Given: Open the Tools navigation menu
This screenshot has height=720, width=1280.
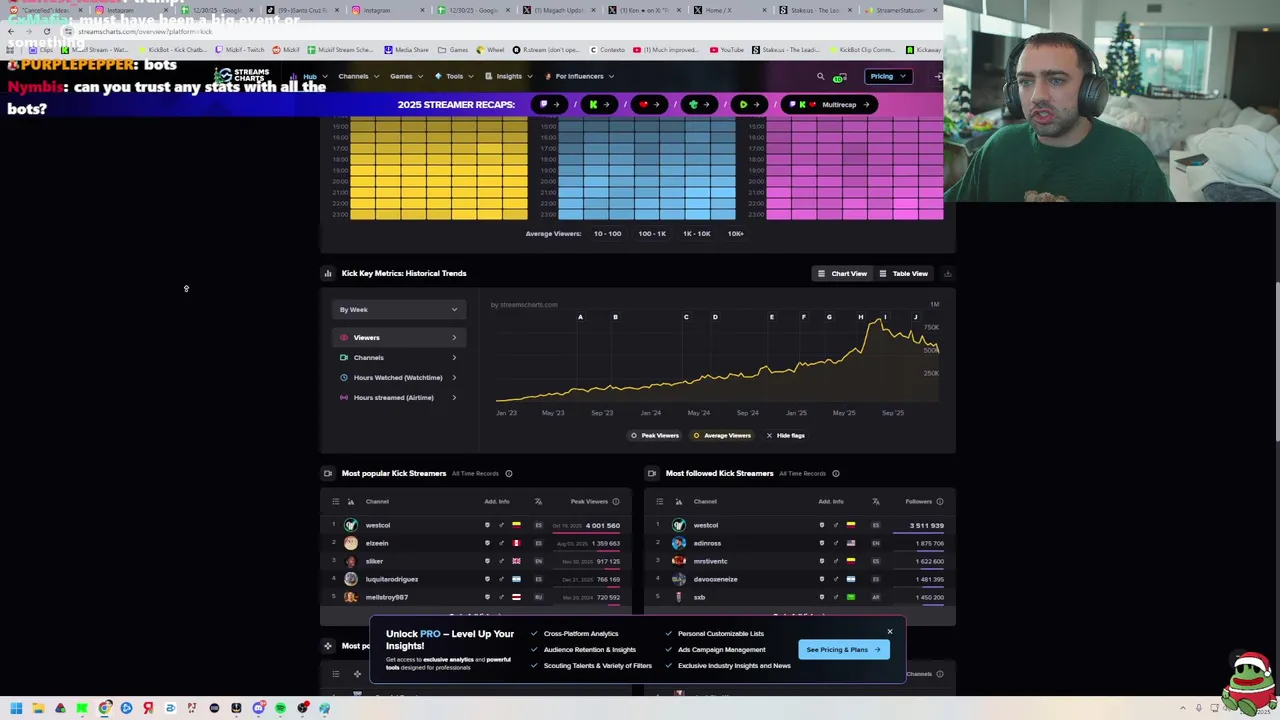Looking at the screenshot, I should (x=453, y=76).
